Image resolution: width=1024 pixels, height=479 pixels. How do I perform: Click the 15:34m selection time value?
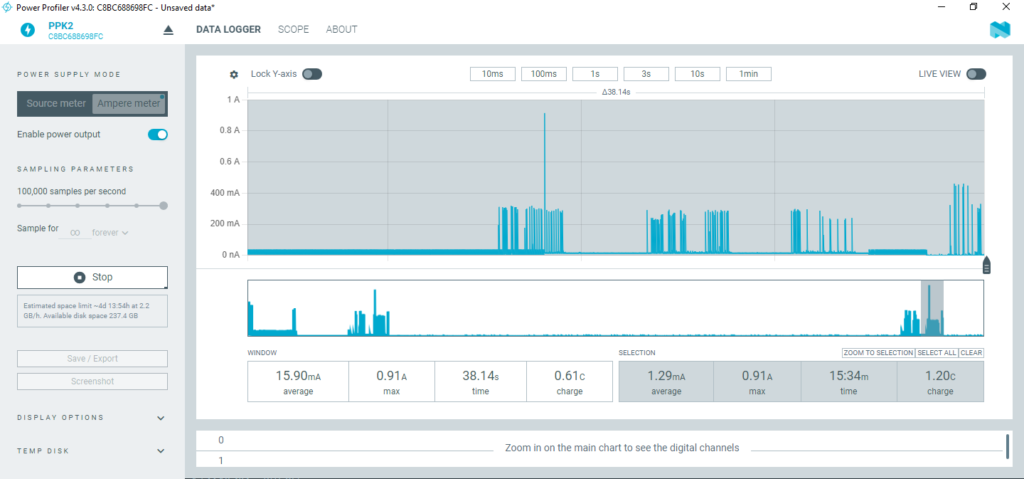click(848, 376)
